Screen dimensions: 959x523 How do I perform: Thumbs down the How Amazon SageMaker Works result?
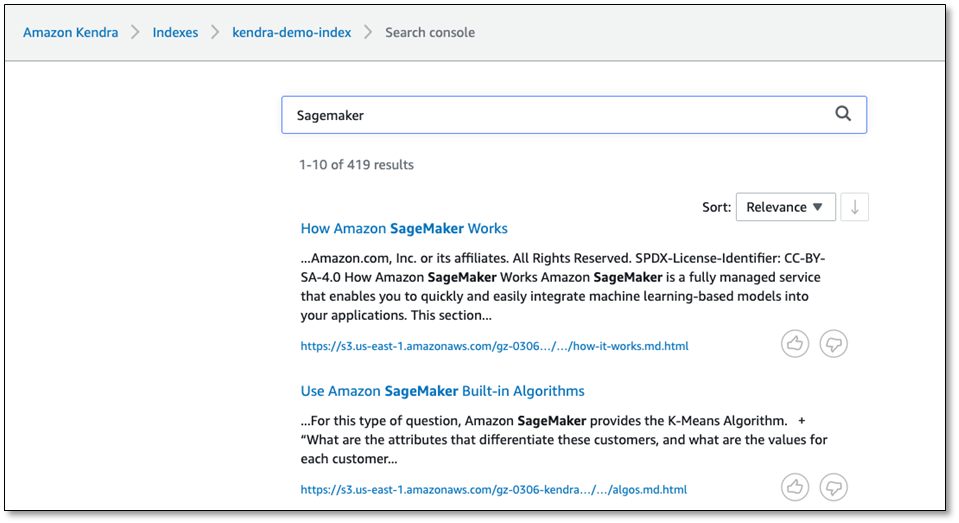(834, 344)
